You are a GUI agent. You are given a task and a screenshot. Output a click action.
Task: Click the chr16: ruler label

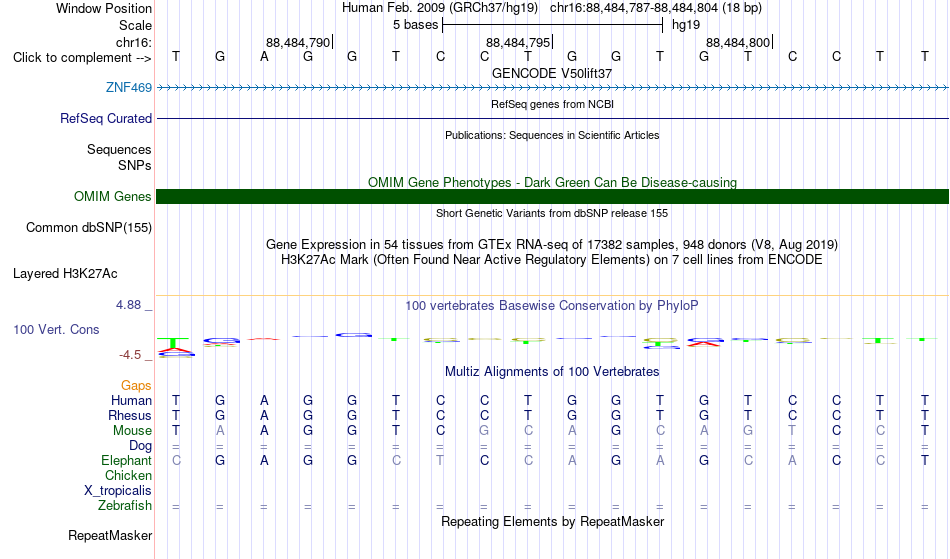point(134,42)
